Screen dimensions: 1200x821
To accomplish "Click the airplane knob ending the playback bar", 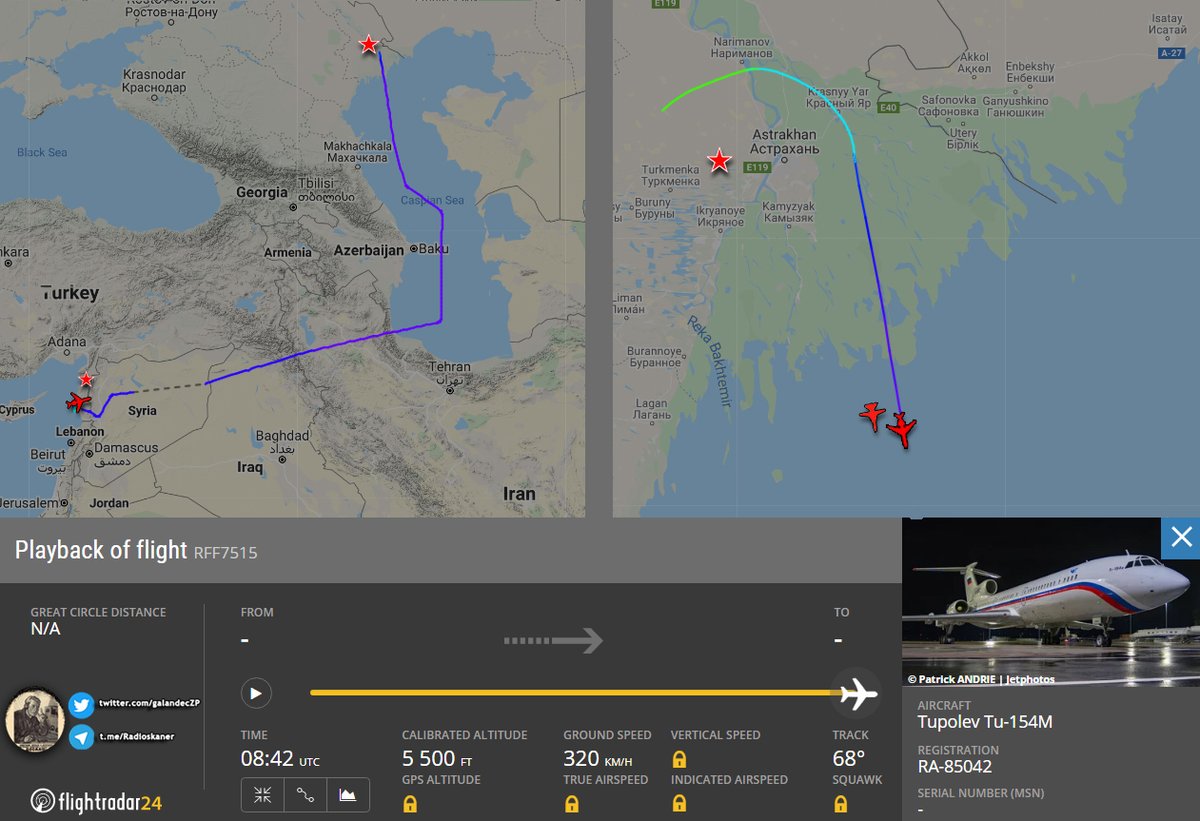I will tap(857, 693).
